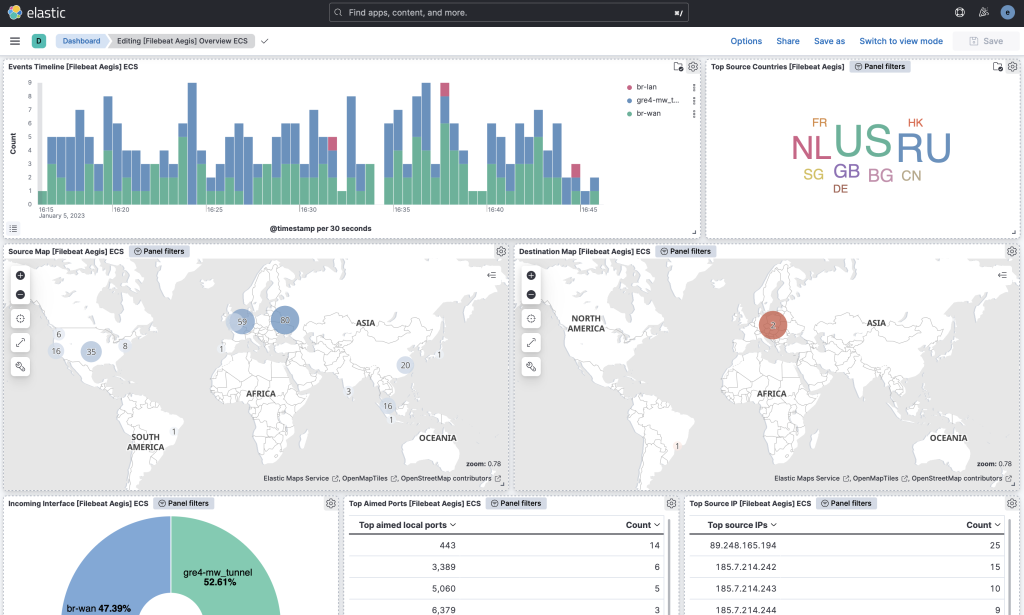Zoom out on the Destination Map
Image resolution: width=1024 pixels, height=615 pixels.
point(531,294)
